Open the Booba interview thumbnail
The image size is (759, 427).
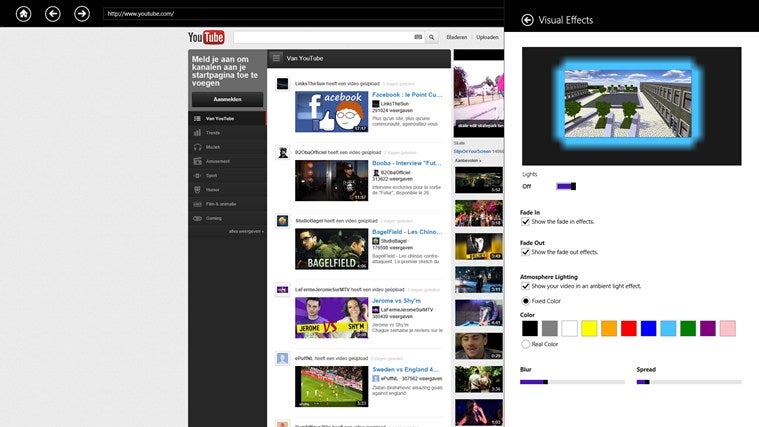(x=332, y=181)
